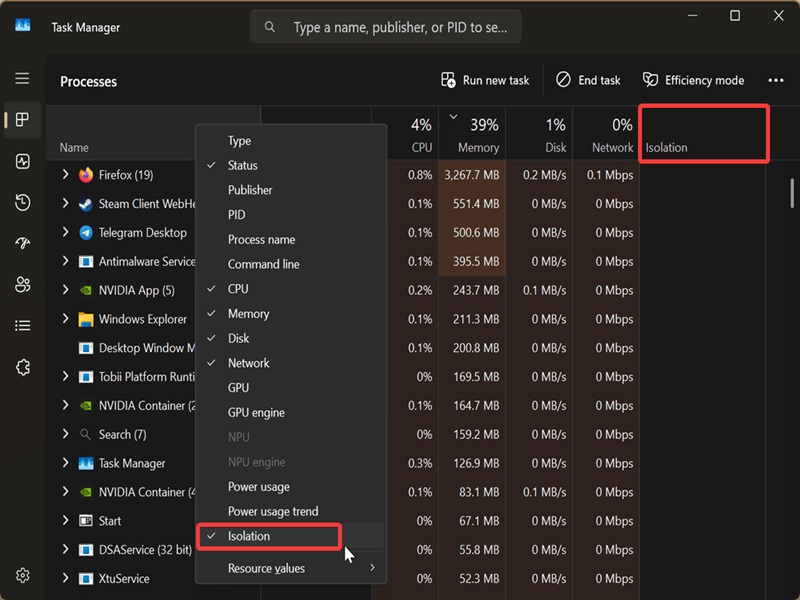Open the hamburger navigation menu

point(22,78)
